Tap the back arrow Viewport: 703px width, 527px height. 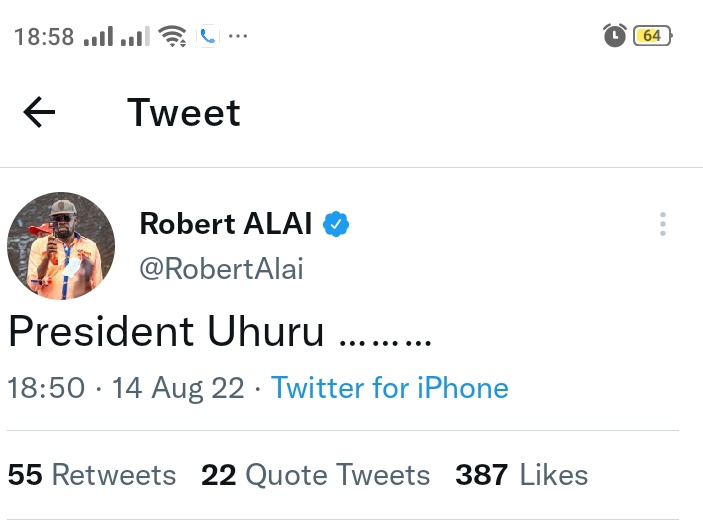click(x=39, y=113)
